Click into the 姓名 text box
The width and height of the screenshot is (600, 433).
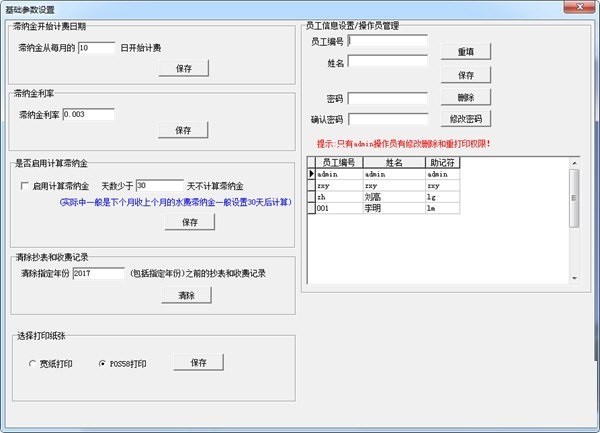tap(388, 63)
